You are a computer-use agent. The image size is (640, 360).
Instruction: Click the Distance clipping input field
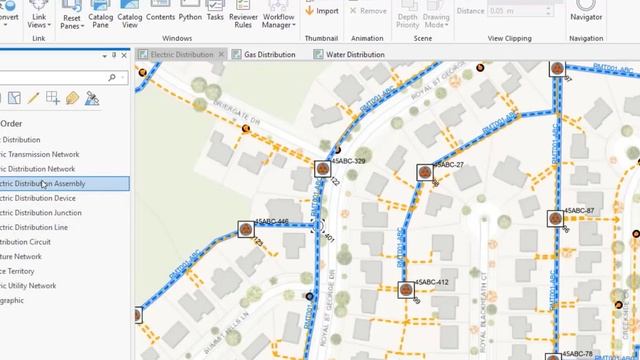pos(516,11)
